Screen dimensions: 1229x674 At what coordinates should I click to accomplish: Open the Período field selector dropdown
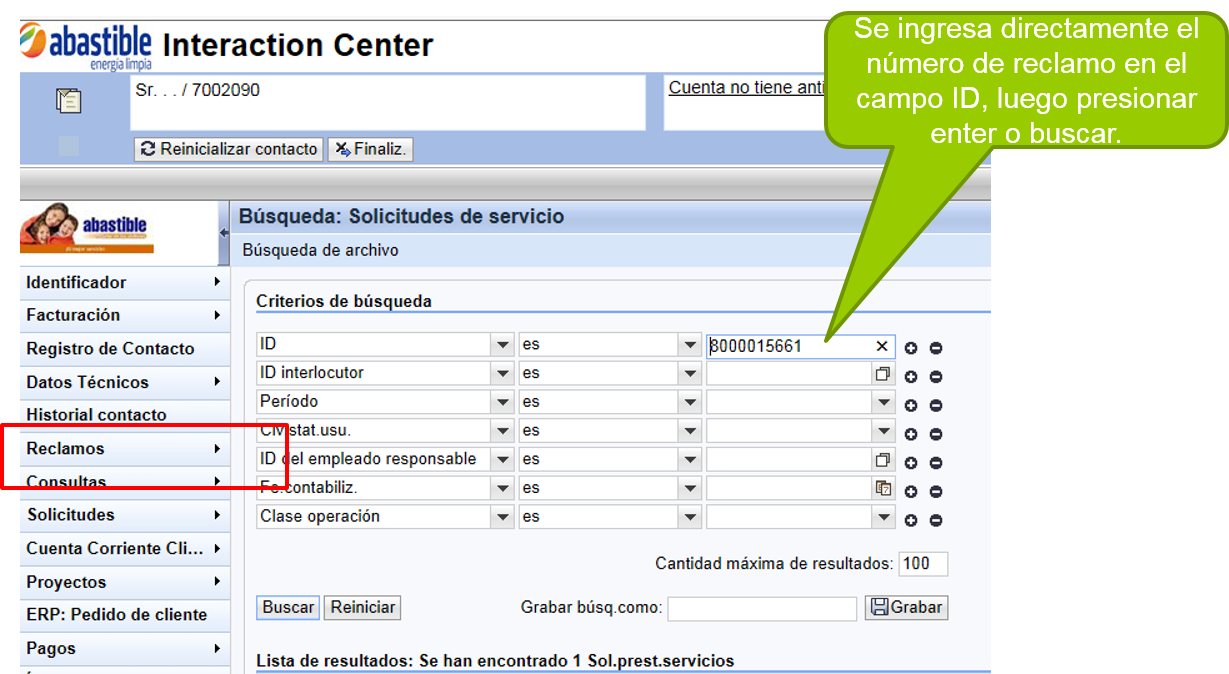(502, 402)
